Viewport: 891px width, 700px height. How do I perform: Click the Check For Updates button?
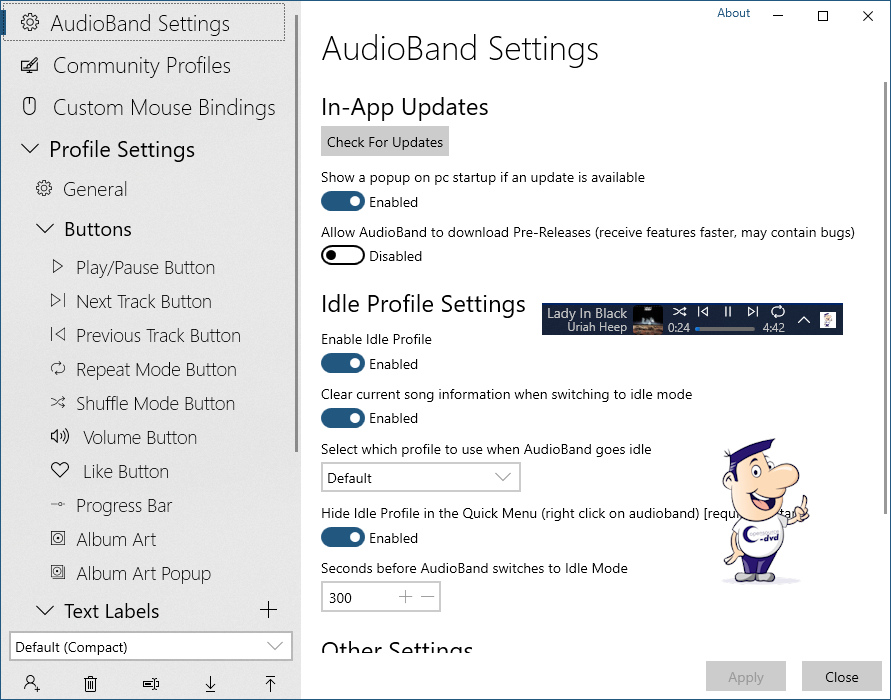385,142
